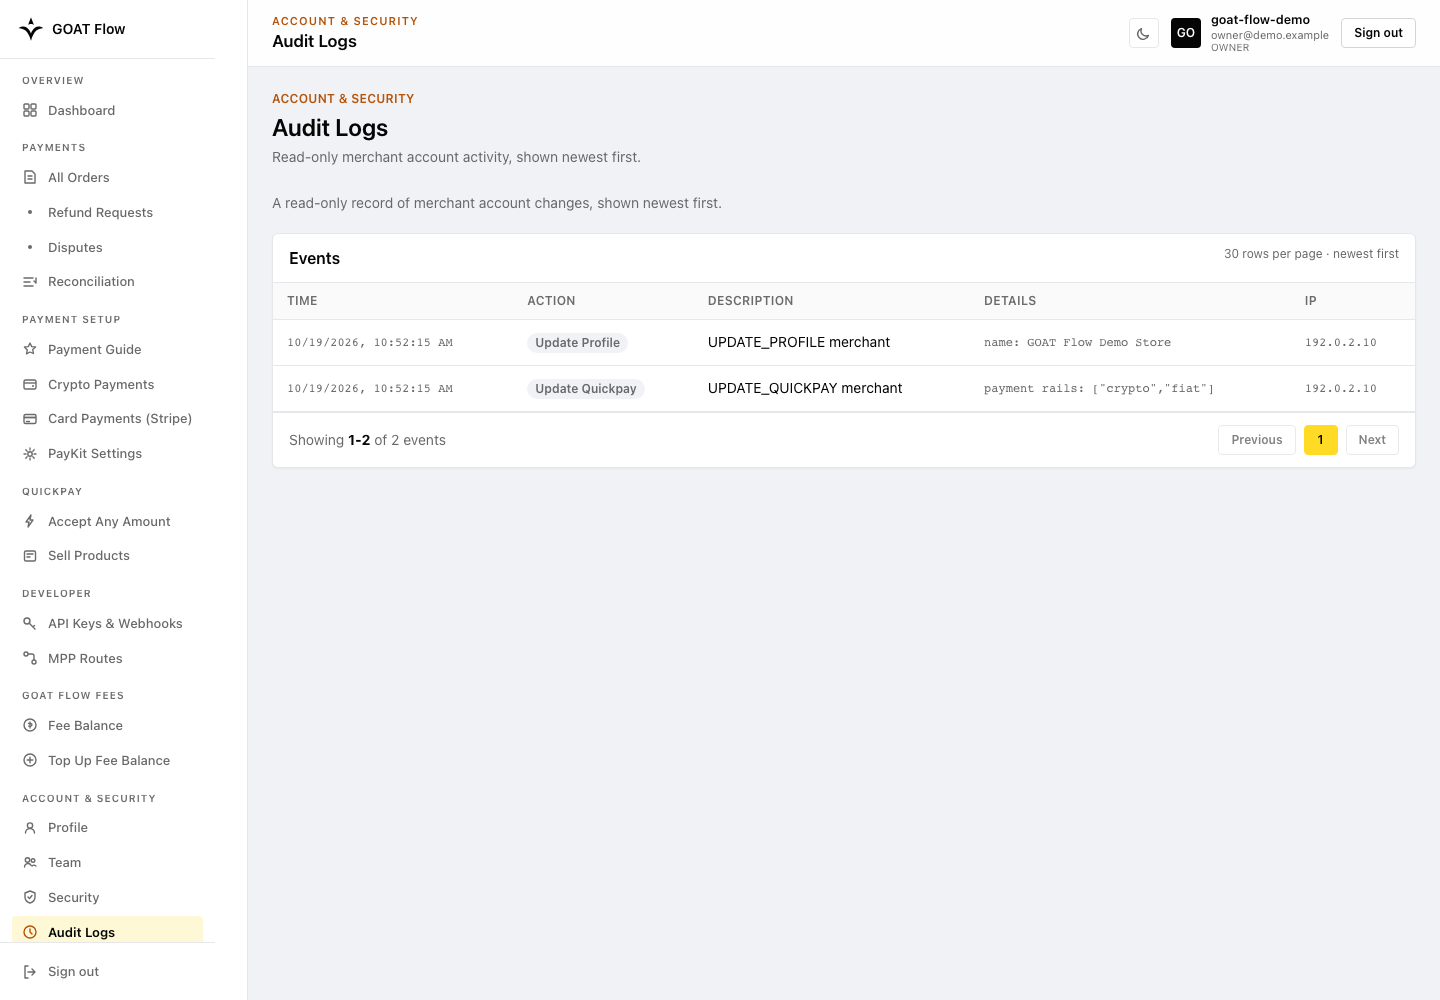This screenshot has height=1000, width=1440.
Task: Click the TIME column header
Action: coord(302,301)
